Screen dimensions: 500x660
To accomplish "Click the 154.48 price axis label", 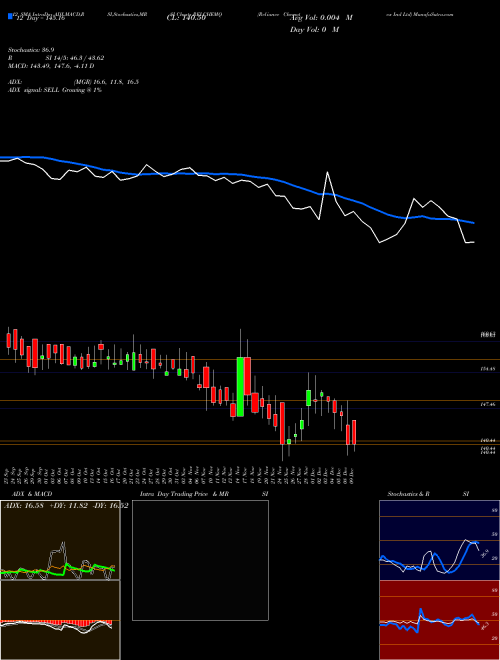I will tap(488, 369).
